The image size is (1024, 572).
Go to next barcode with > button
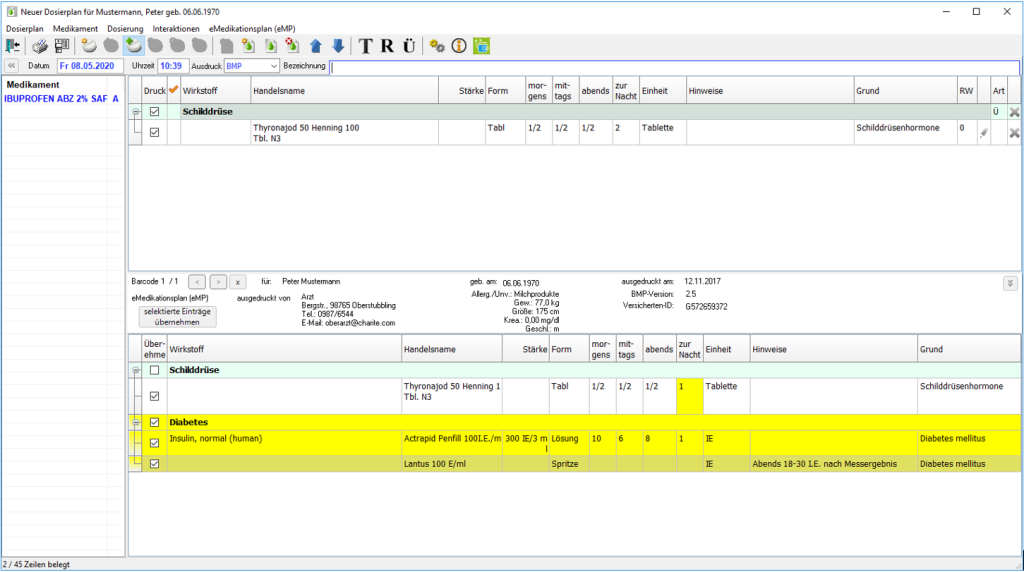(218, 282)
